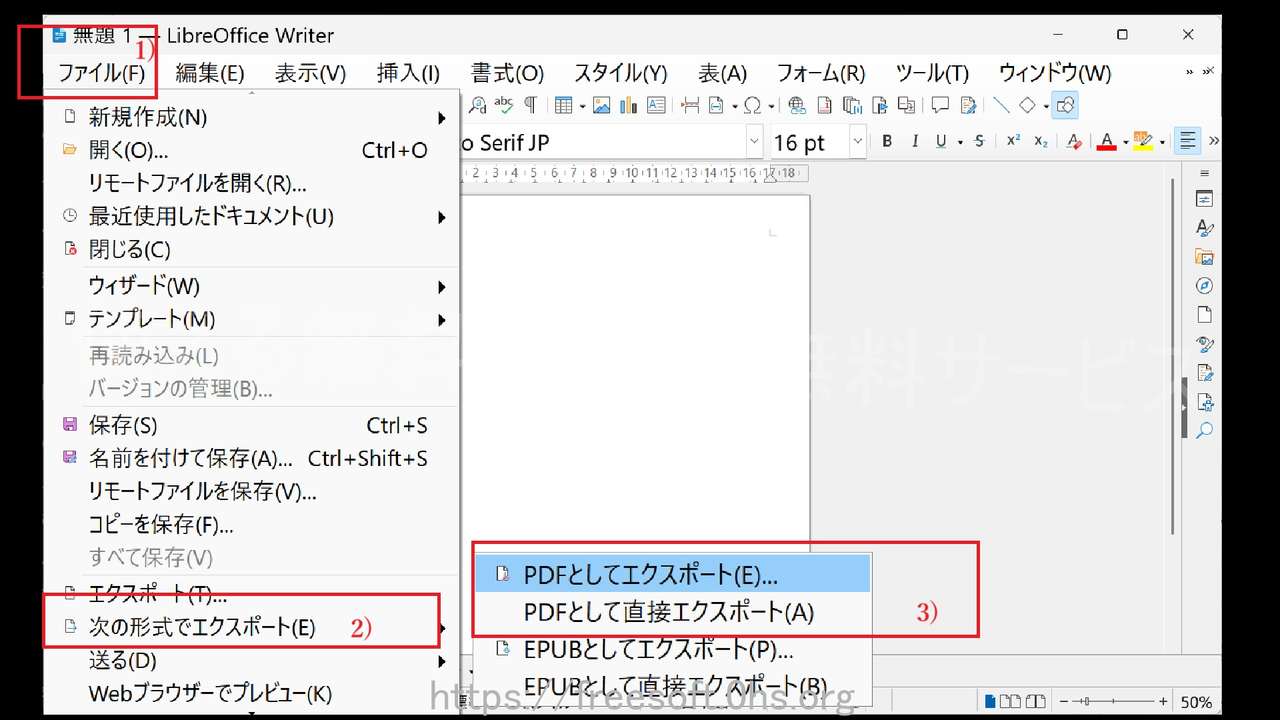Viewport: 1280px width, 720px height.
Task: Click the zoom slider in the status bar
Action: (1087, 700)
